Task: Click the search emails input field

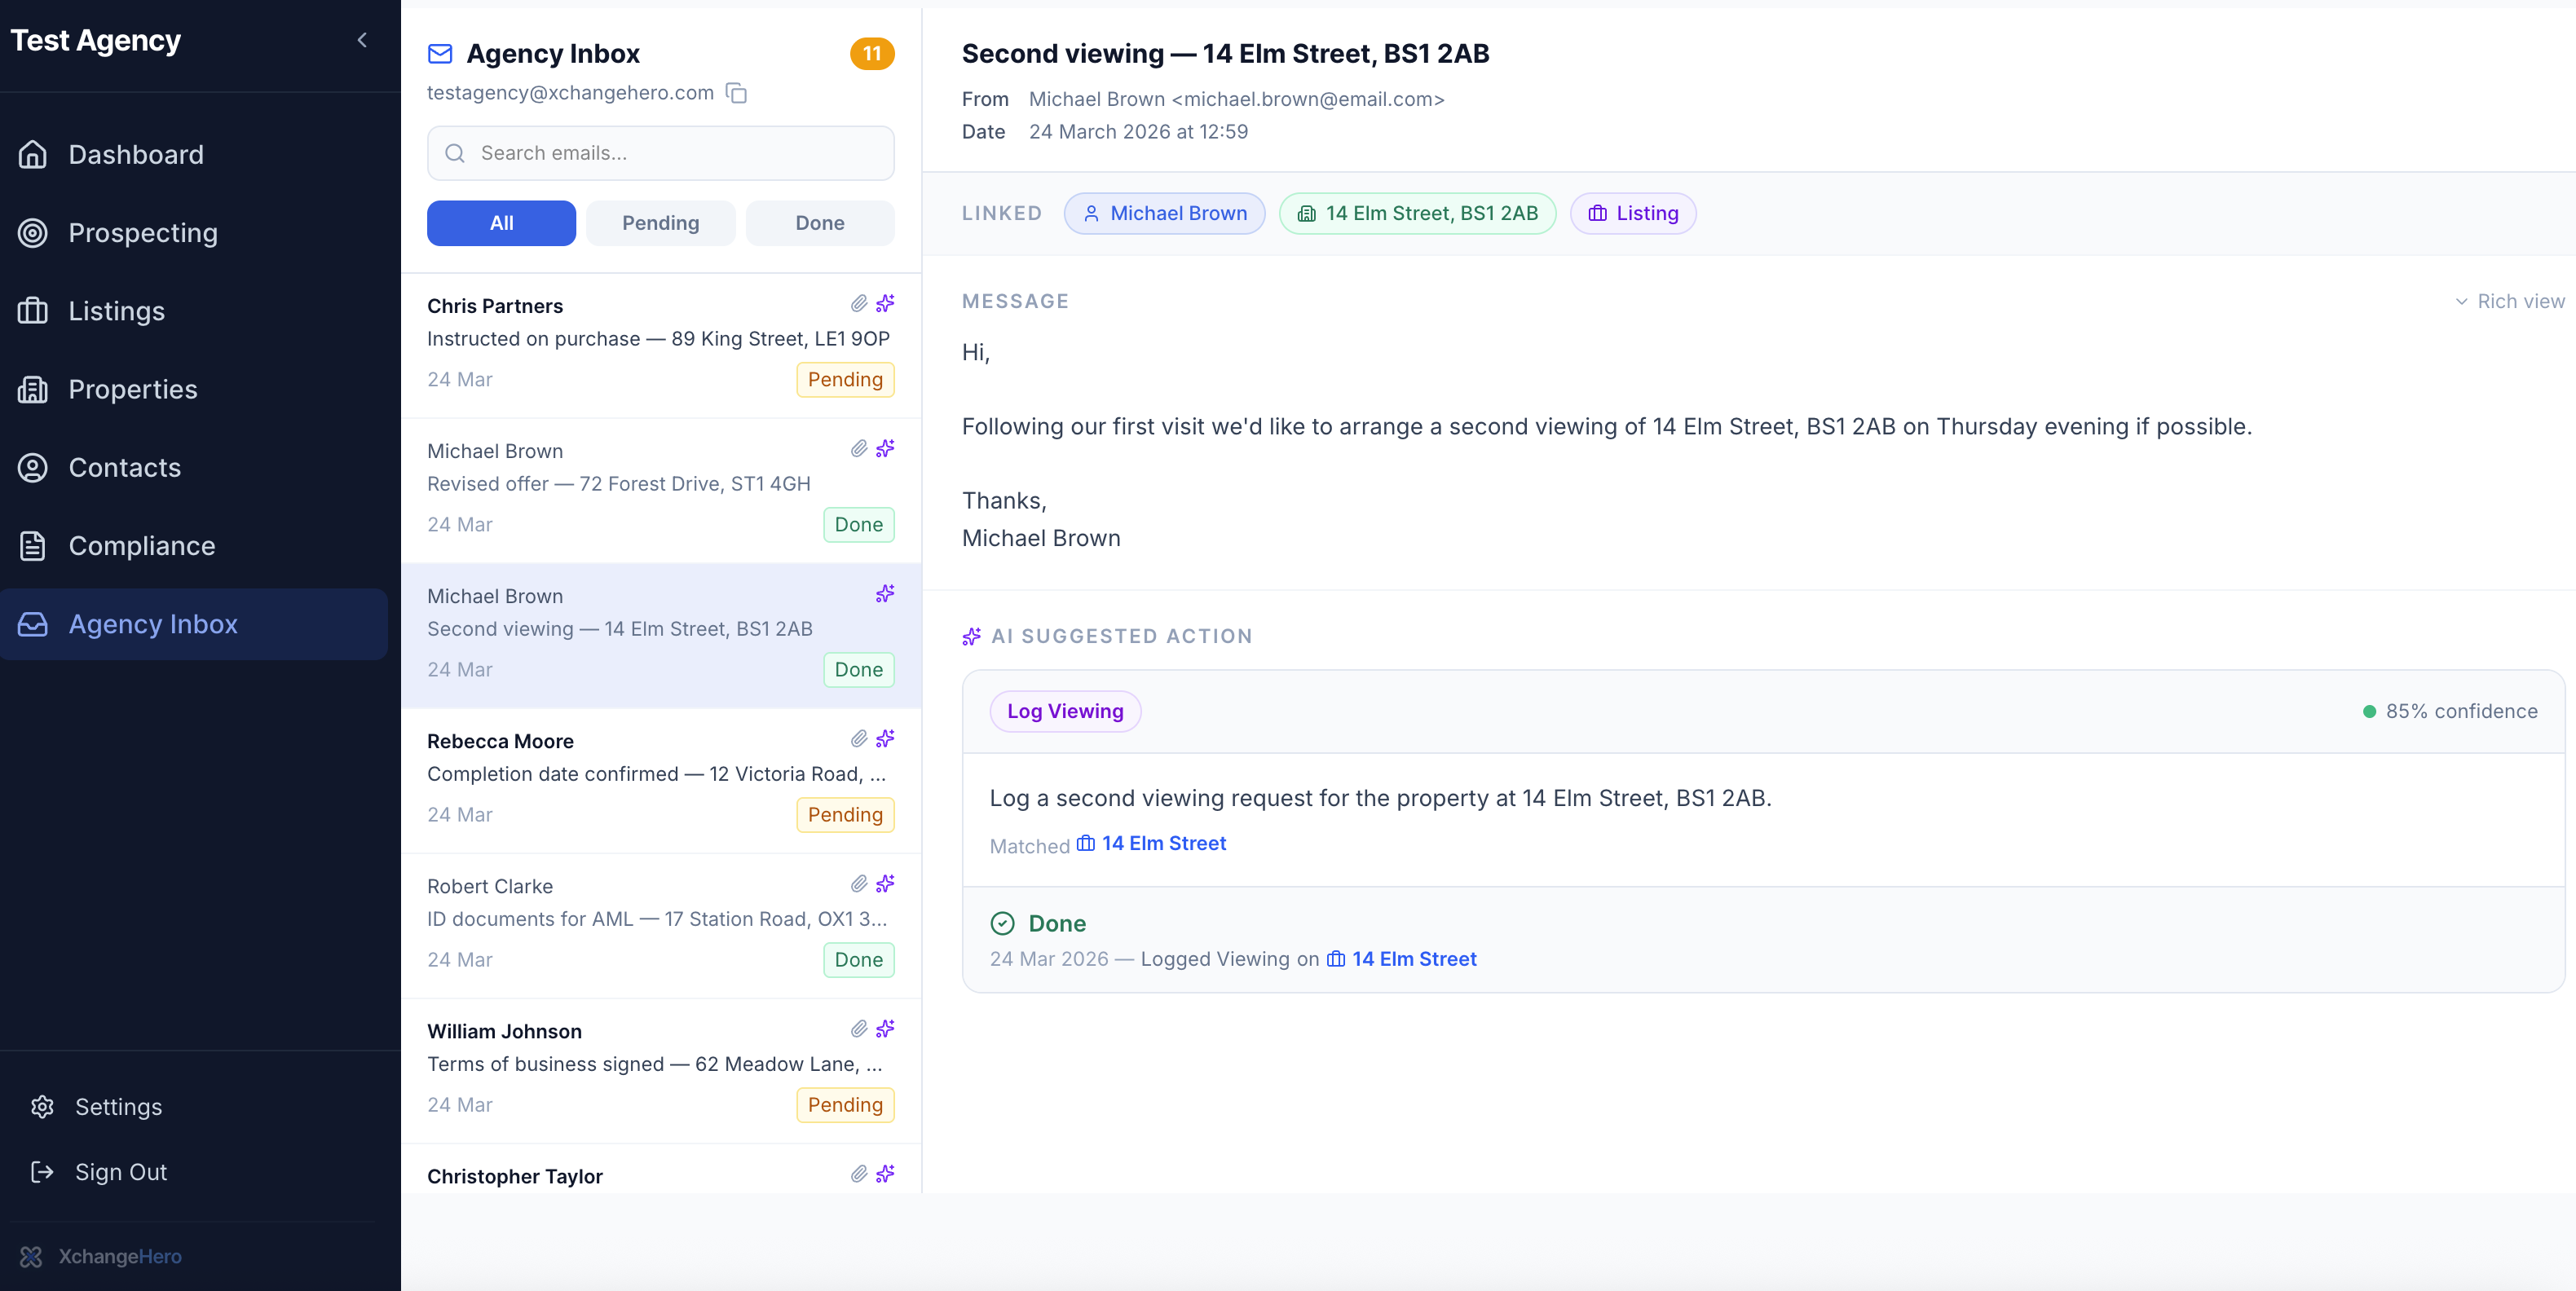Action: (x=660, y=153)
